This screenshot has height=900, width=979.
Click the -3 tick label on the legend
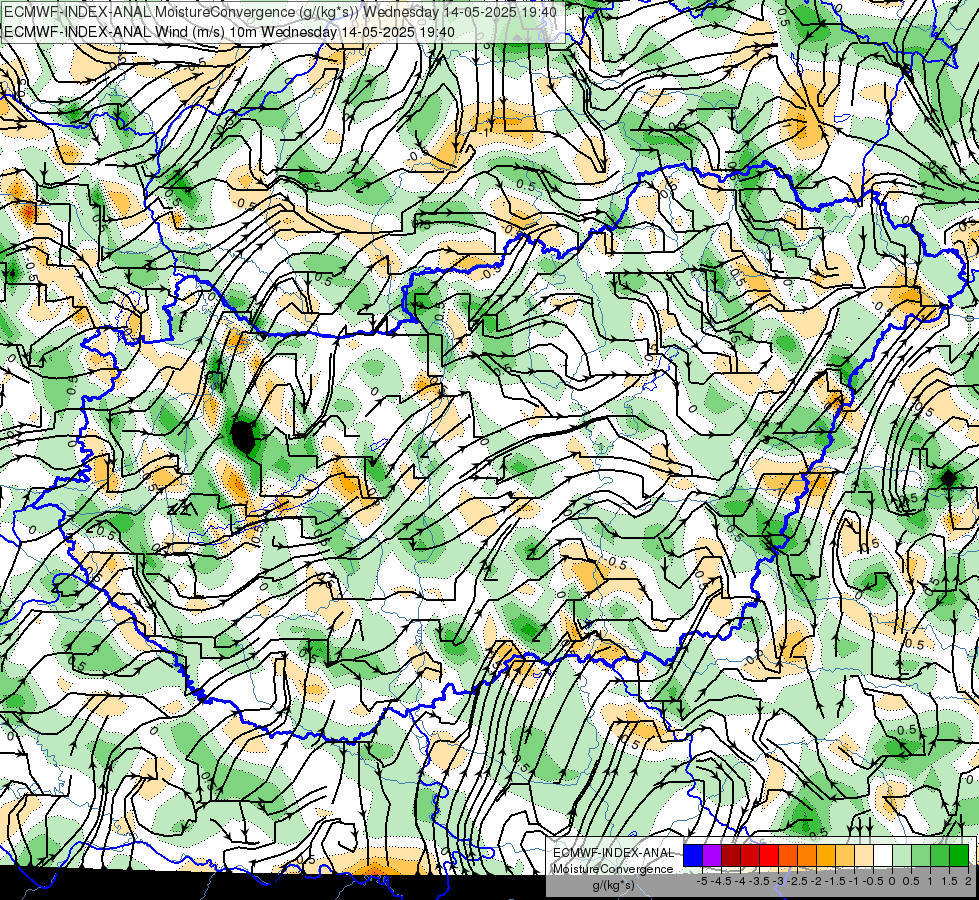pyautogui.click(x=778, y=881)
